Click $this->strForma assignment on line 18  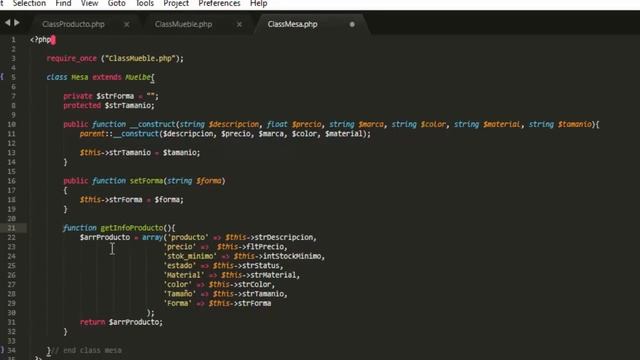click(131, 200)
